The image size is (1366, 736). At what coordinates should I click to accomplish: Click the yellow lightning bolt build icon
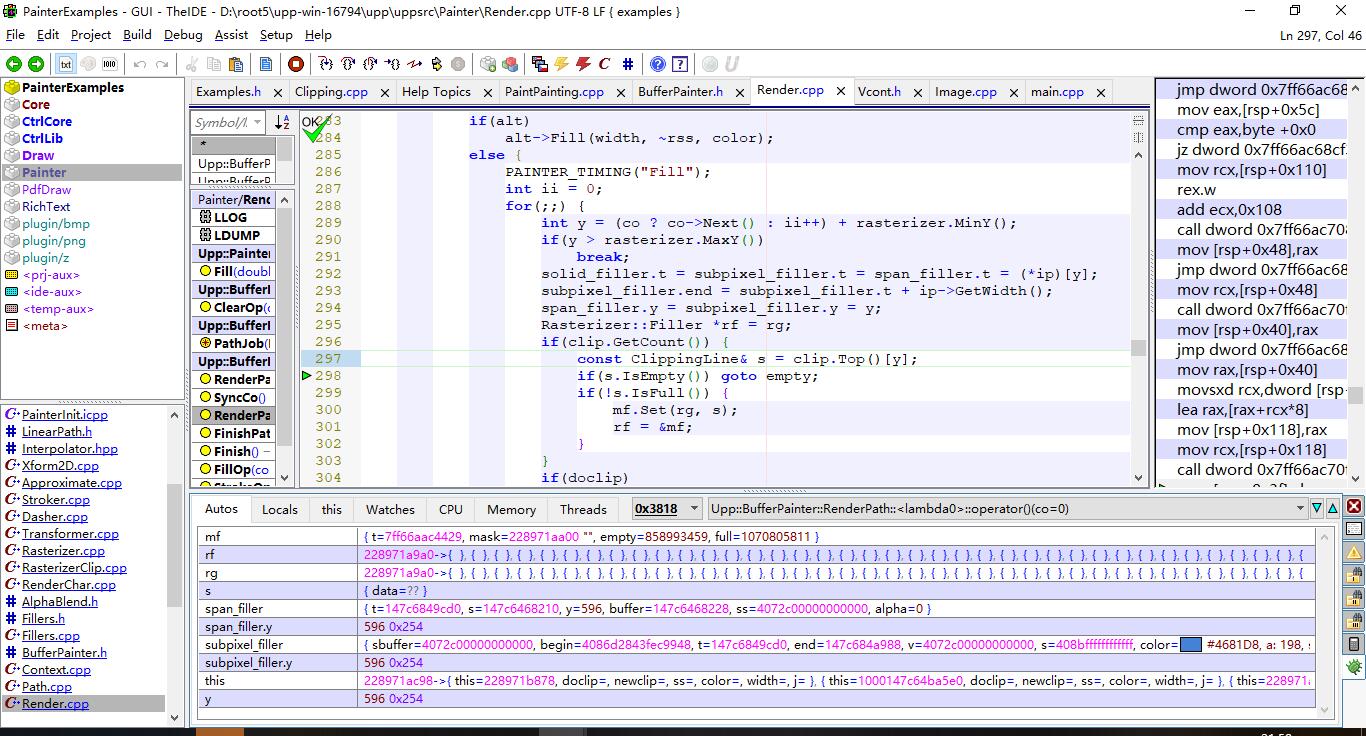tap(561, 64)
